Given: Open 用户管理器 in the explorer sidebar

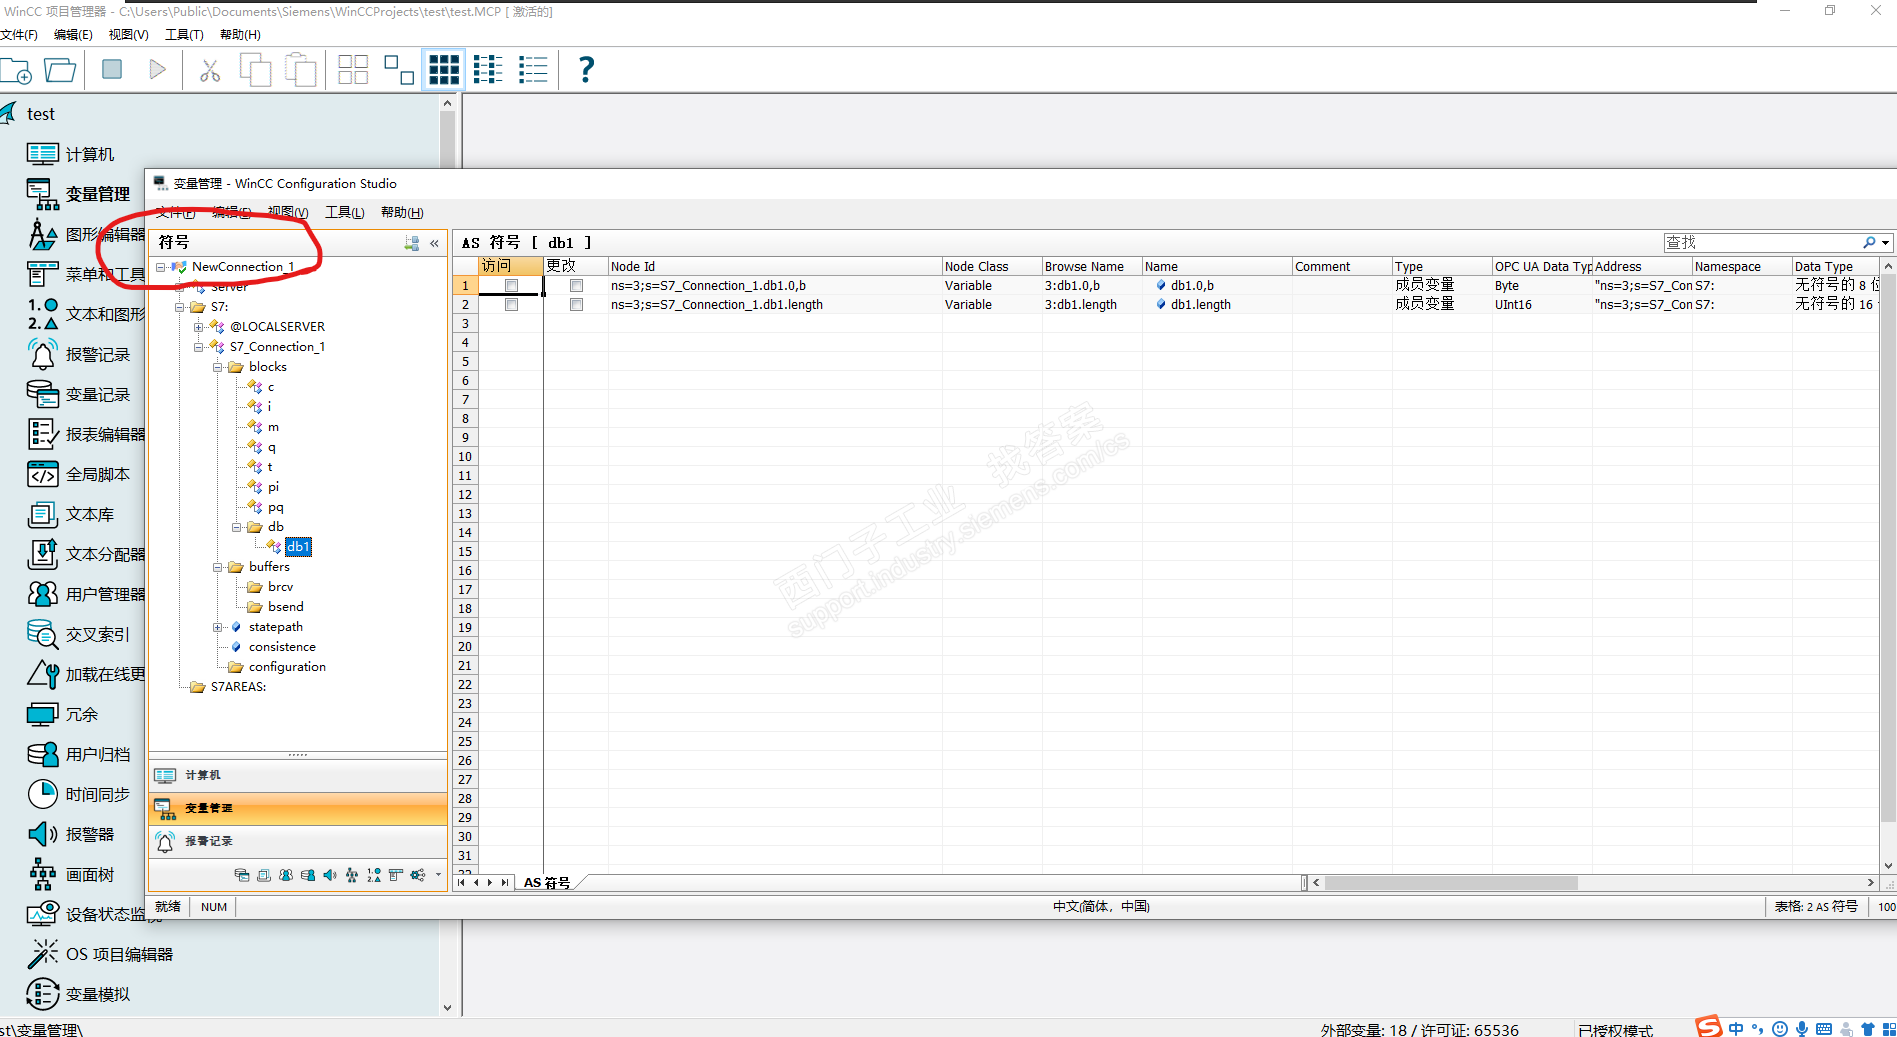Looking at the screenshot, I should coord(86,594).
